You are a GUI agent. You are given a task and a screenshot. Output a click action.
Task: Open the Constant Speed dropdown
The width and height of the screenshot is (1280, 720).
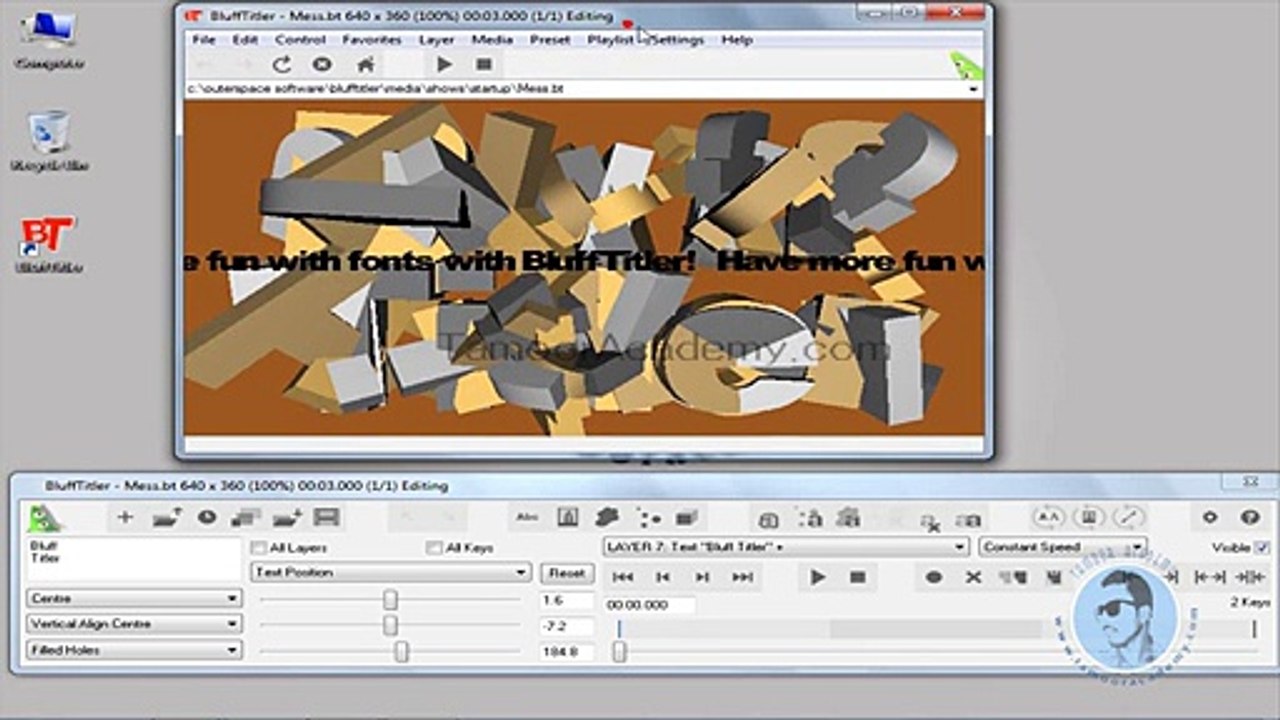click(x=1063, y=547)
